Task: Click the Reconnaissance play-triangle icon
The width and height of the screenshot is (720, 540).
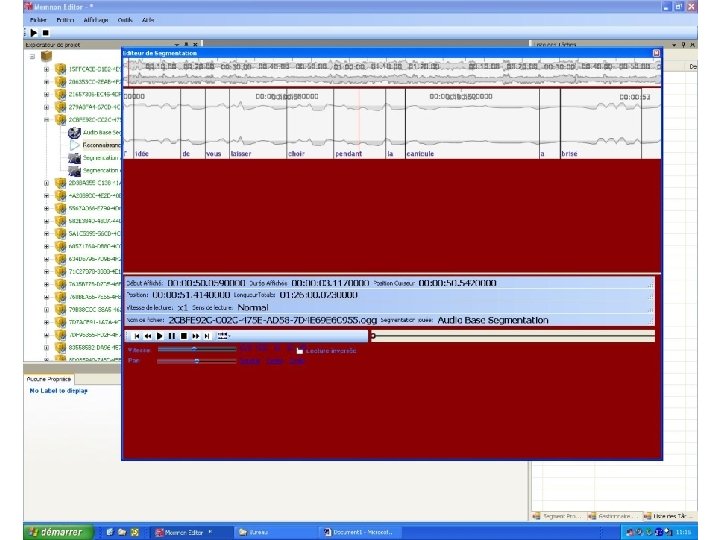Action: coord(74,145)
